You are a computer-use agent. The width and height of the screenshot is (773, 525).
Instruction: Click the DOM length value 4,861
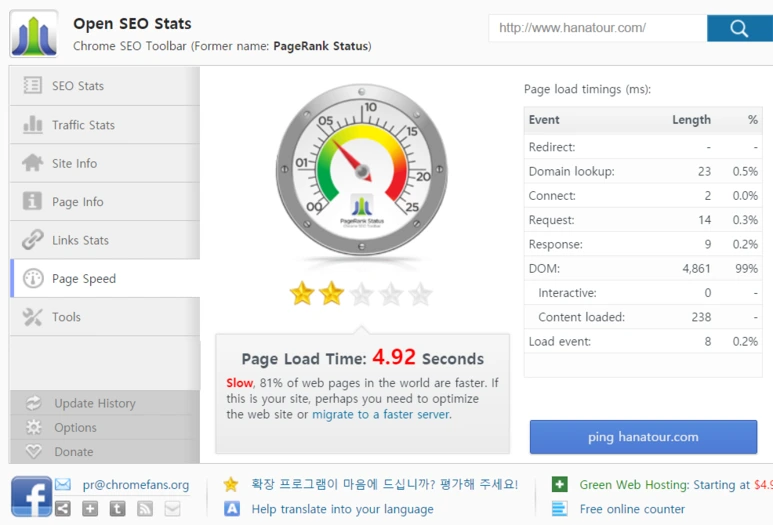[x=696, y=269]
